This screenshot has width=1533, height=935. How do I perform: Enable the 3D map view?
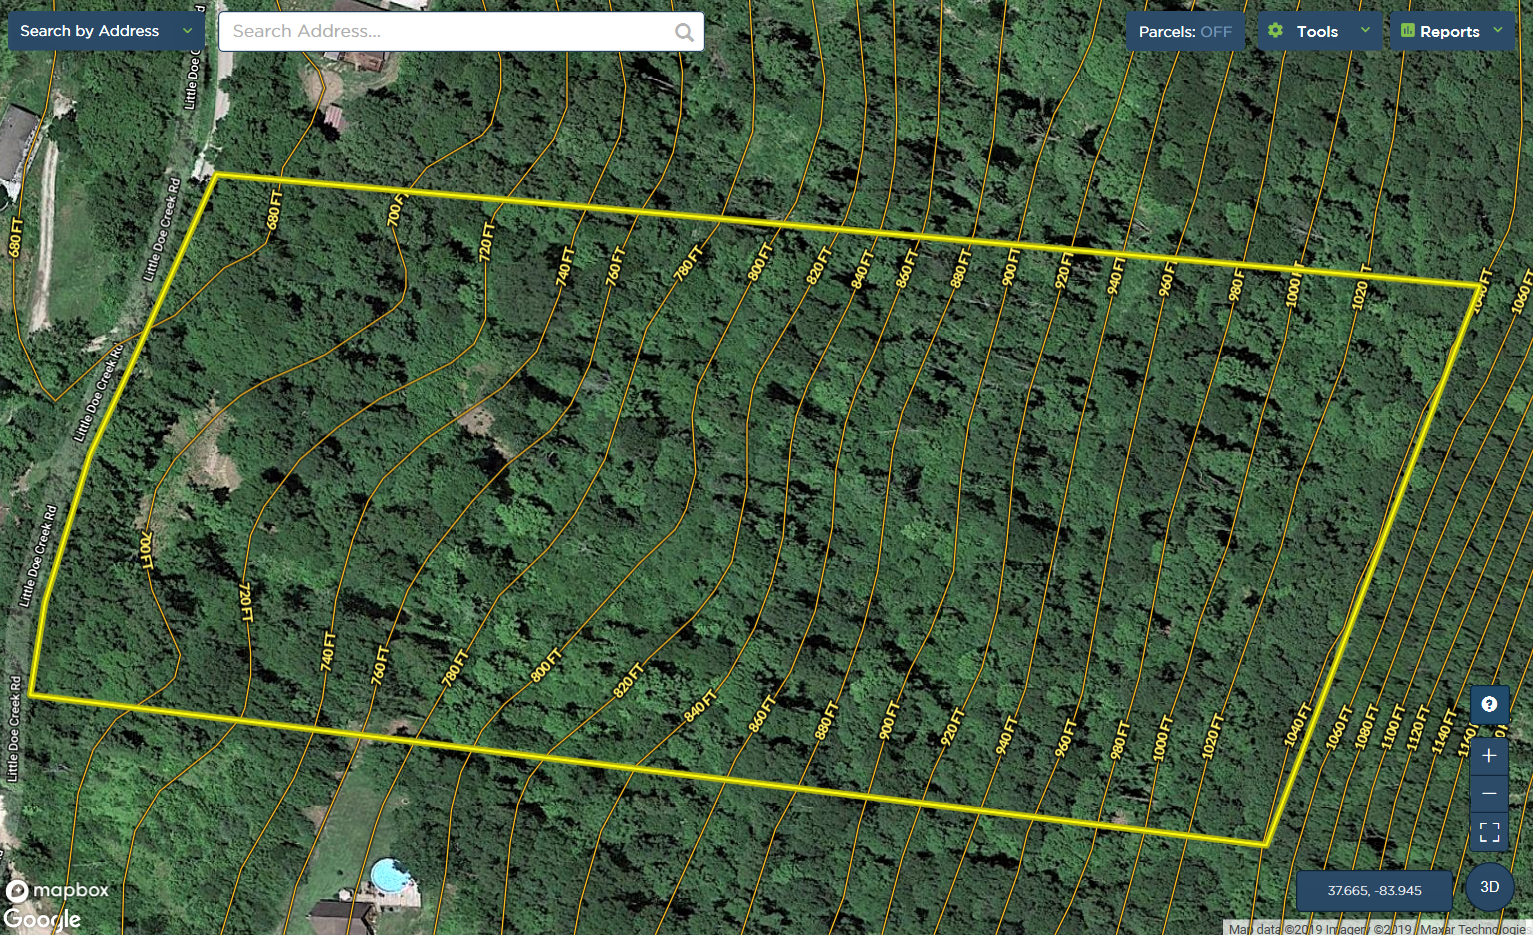tap(1489, 887)
